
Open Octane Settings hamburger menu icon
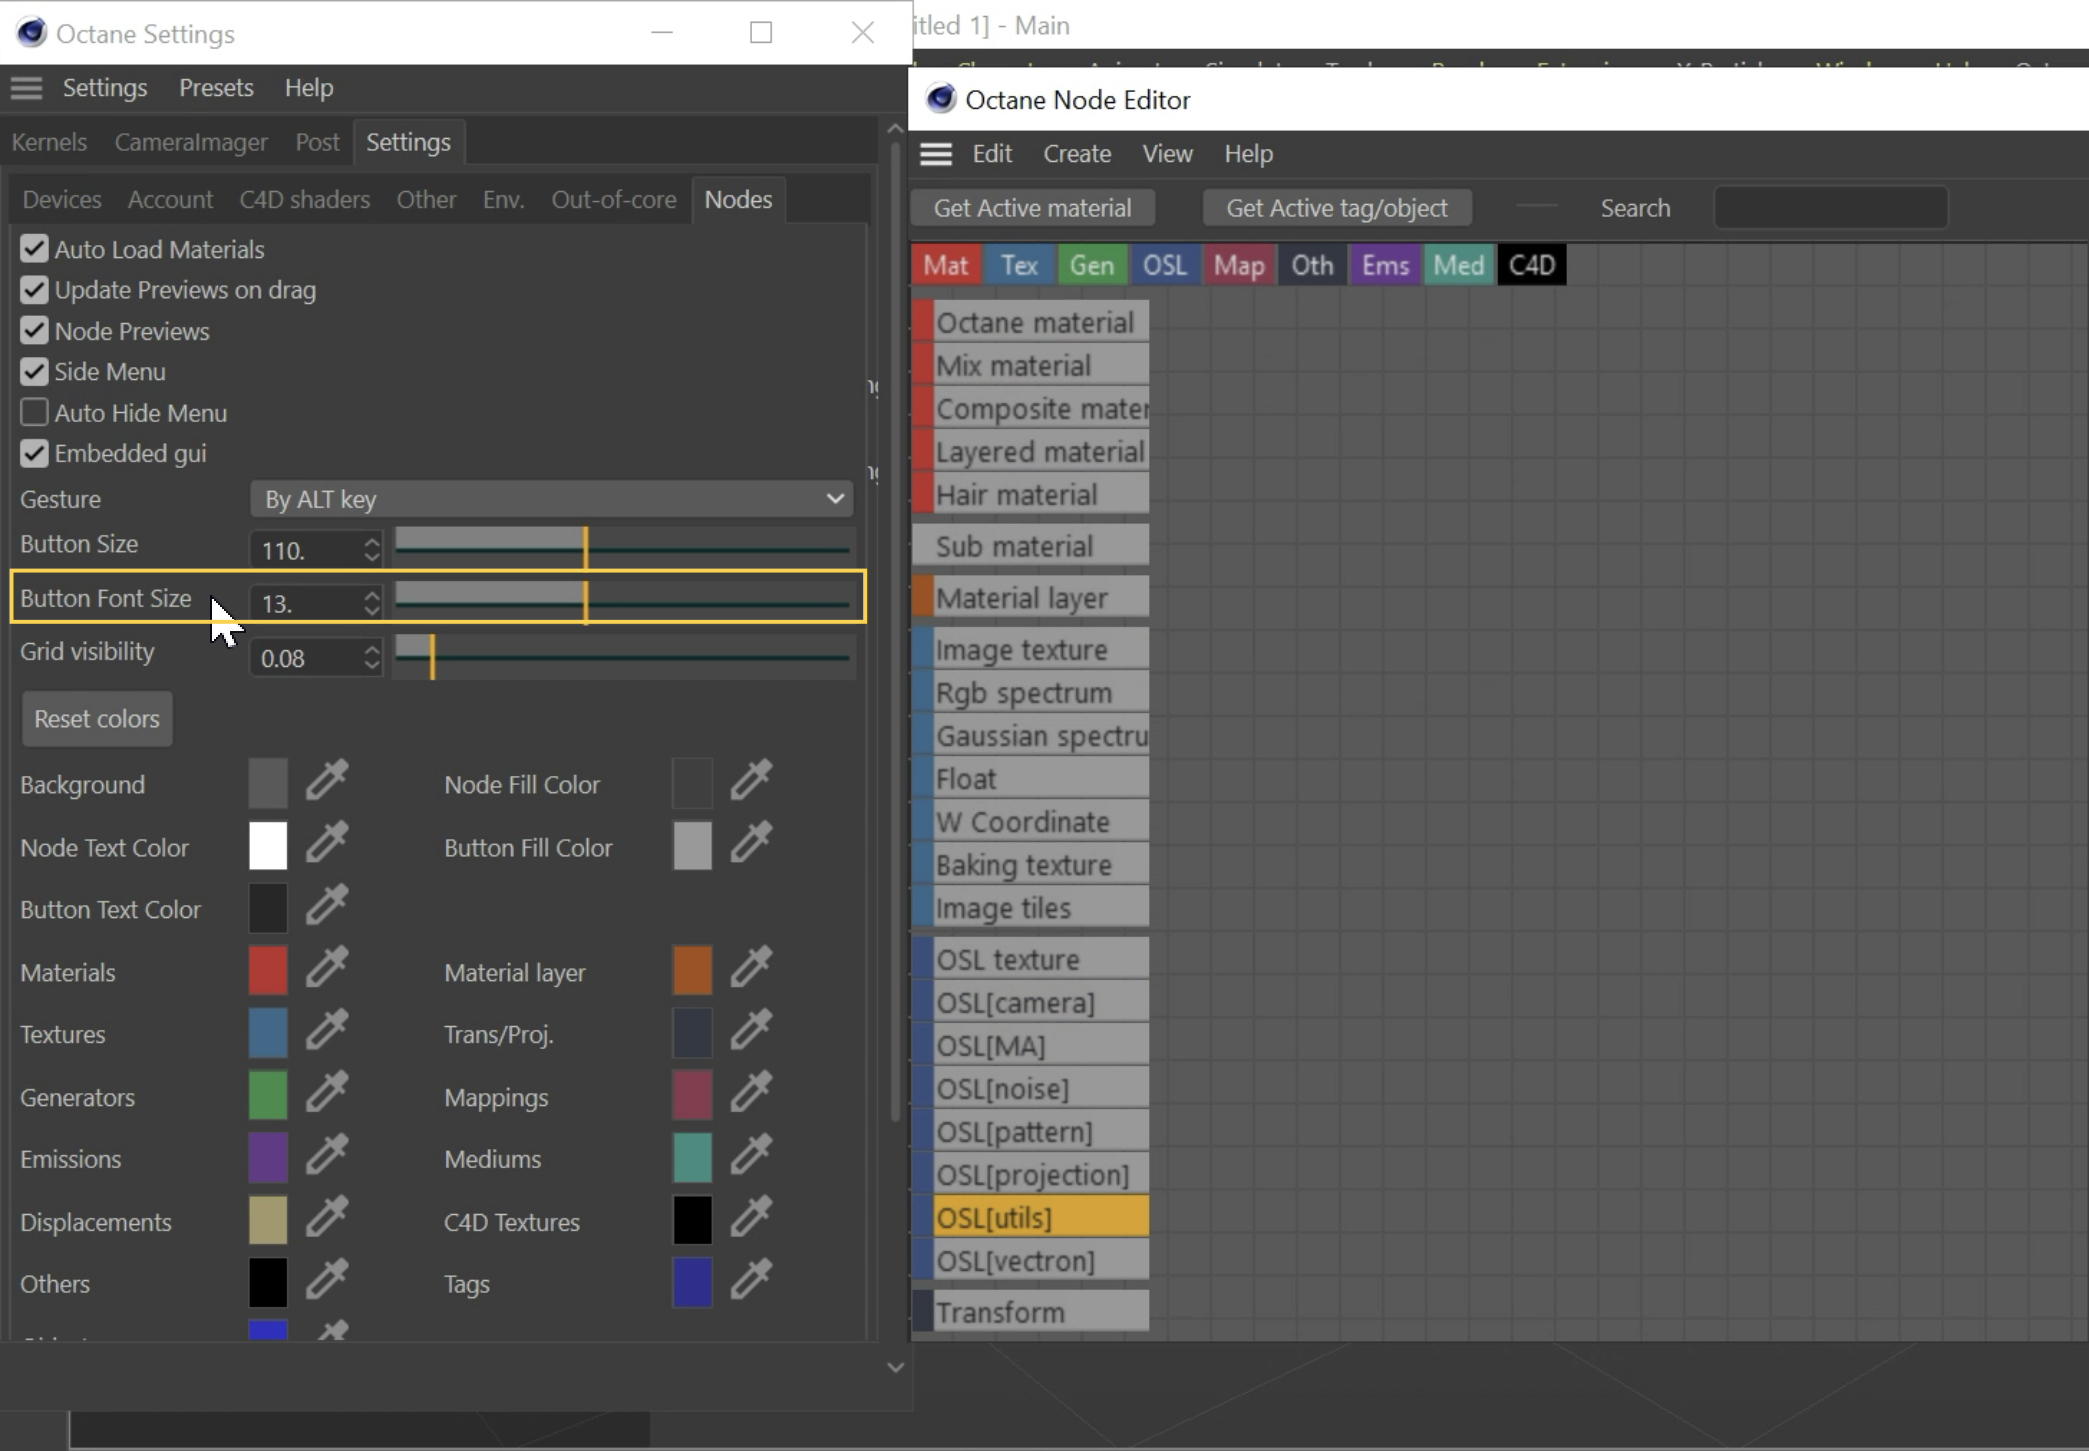27,88
